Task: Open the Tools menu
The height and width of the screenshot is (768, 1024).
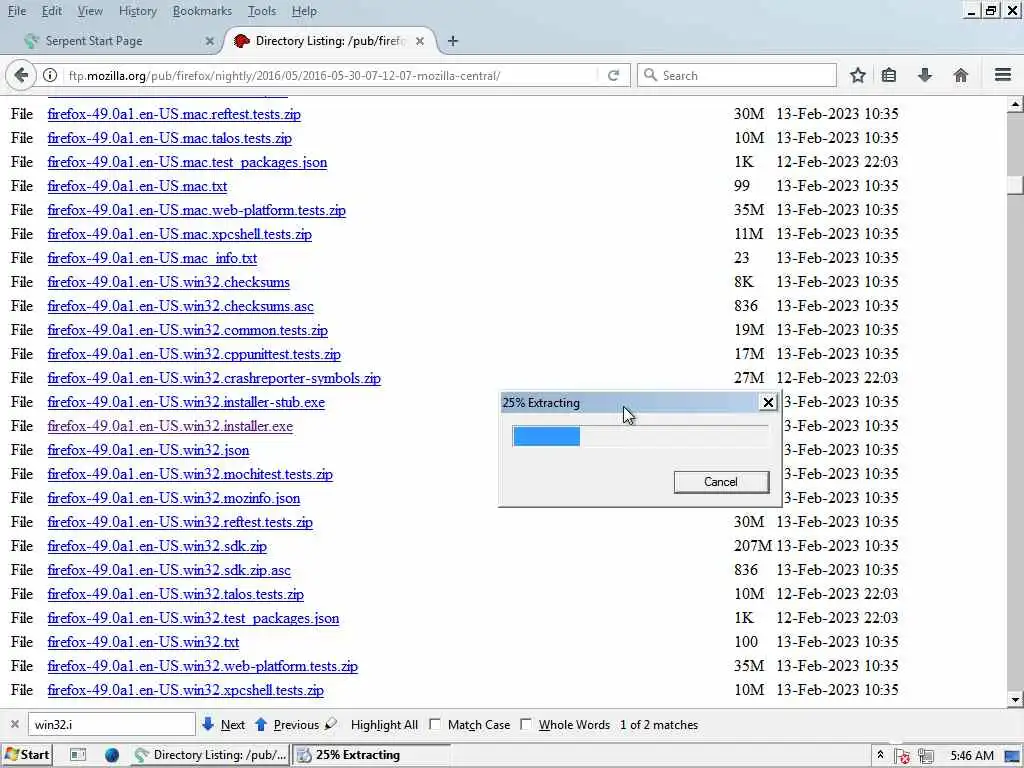Action: (x=262, y=11)
